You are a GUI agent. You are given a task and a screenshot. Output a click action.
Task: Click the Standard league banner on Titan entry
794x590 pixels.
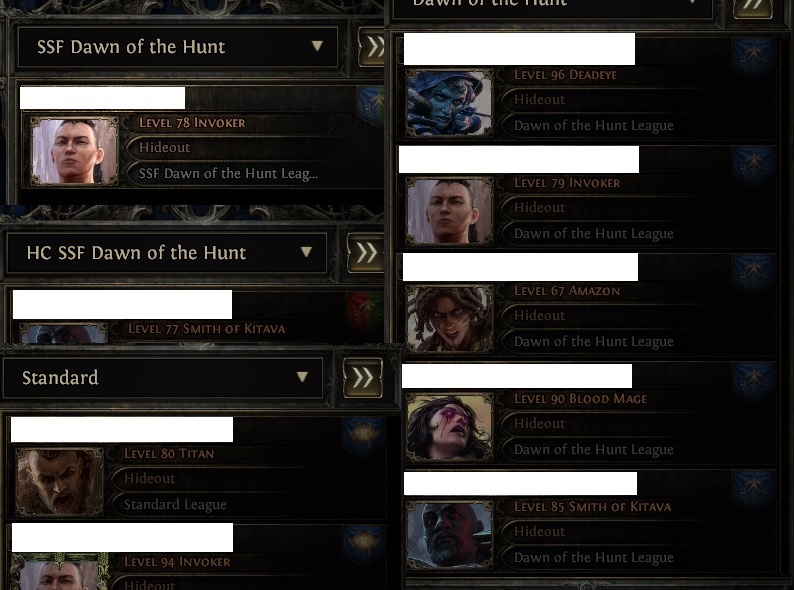click(x=364, y=436)
